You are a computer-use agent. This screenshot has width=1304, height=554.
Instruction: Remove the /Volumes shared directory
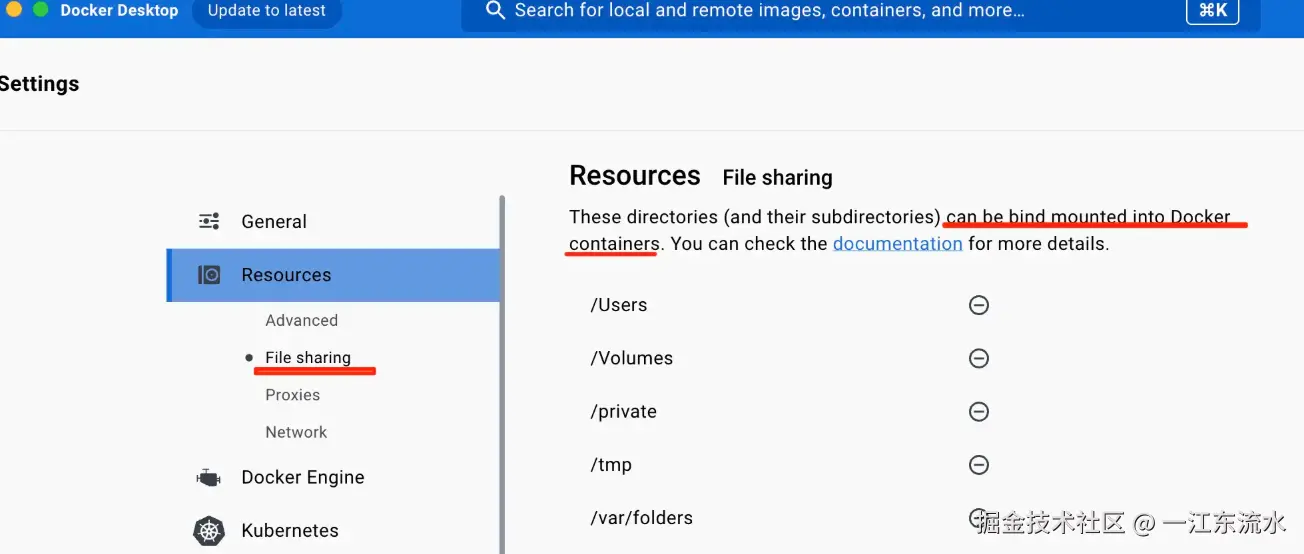click(979, 358)
